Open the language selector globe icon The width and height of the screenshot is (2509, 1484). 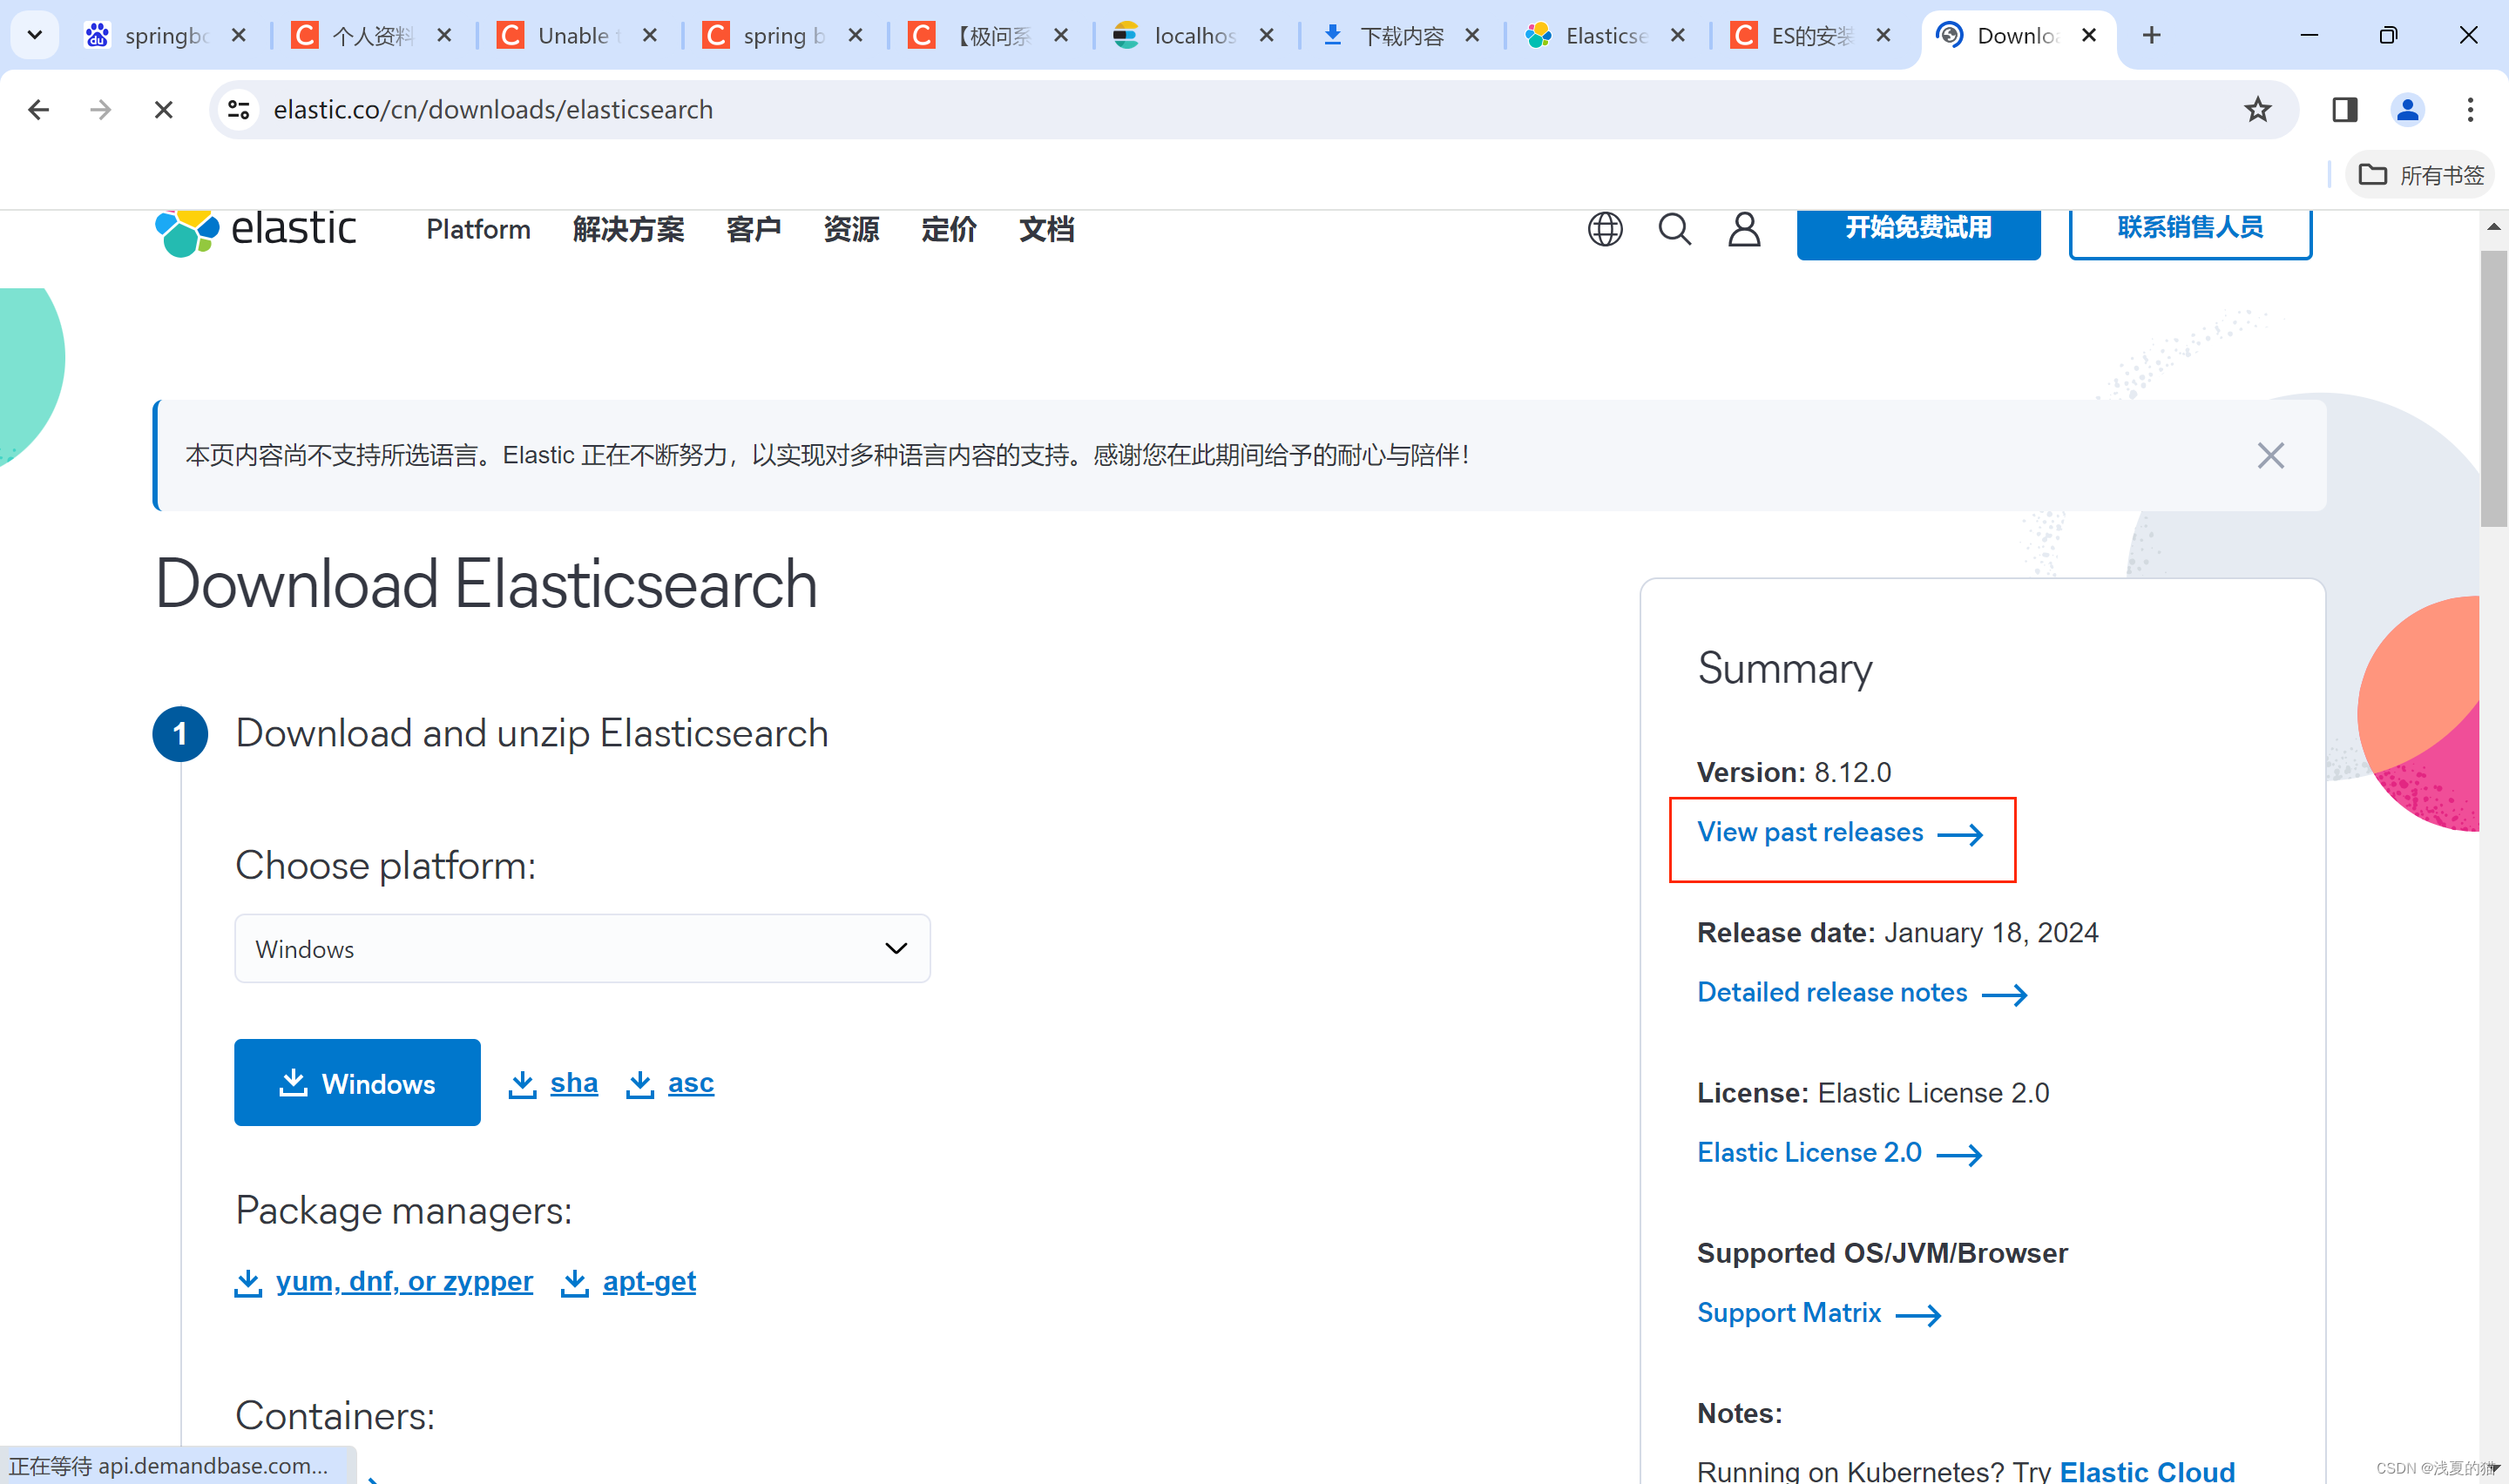(x=1604, y=229)
